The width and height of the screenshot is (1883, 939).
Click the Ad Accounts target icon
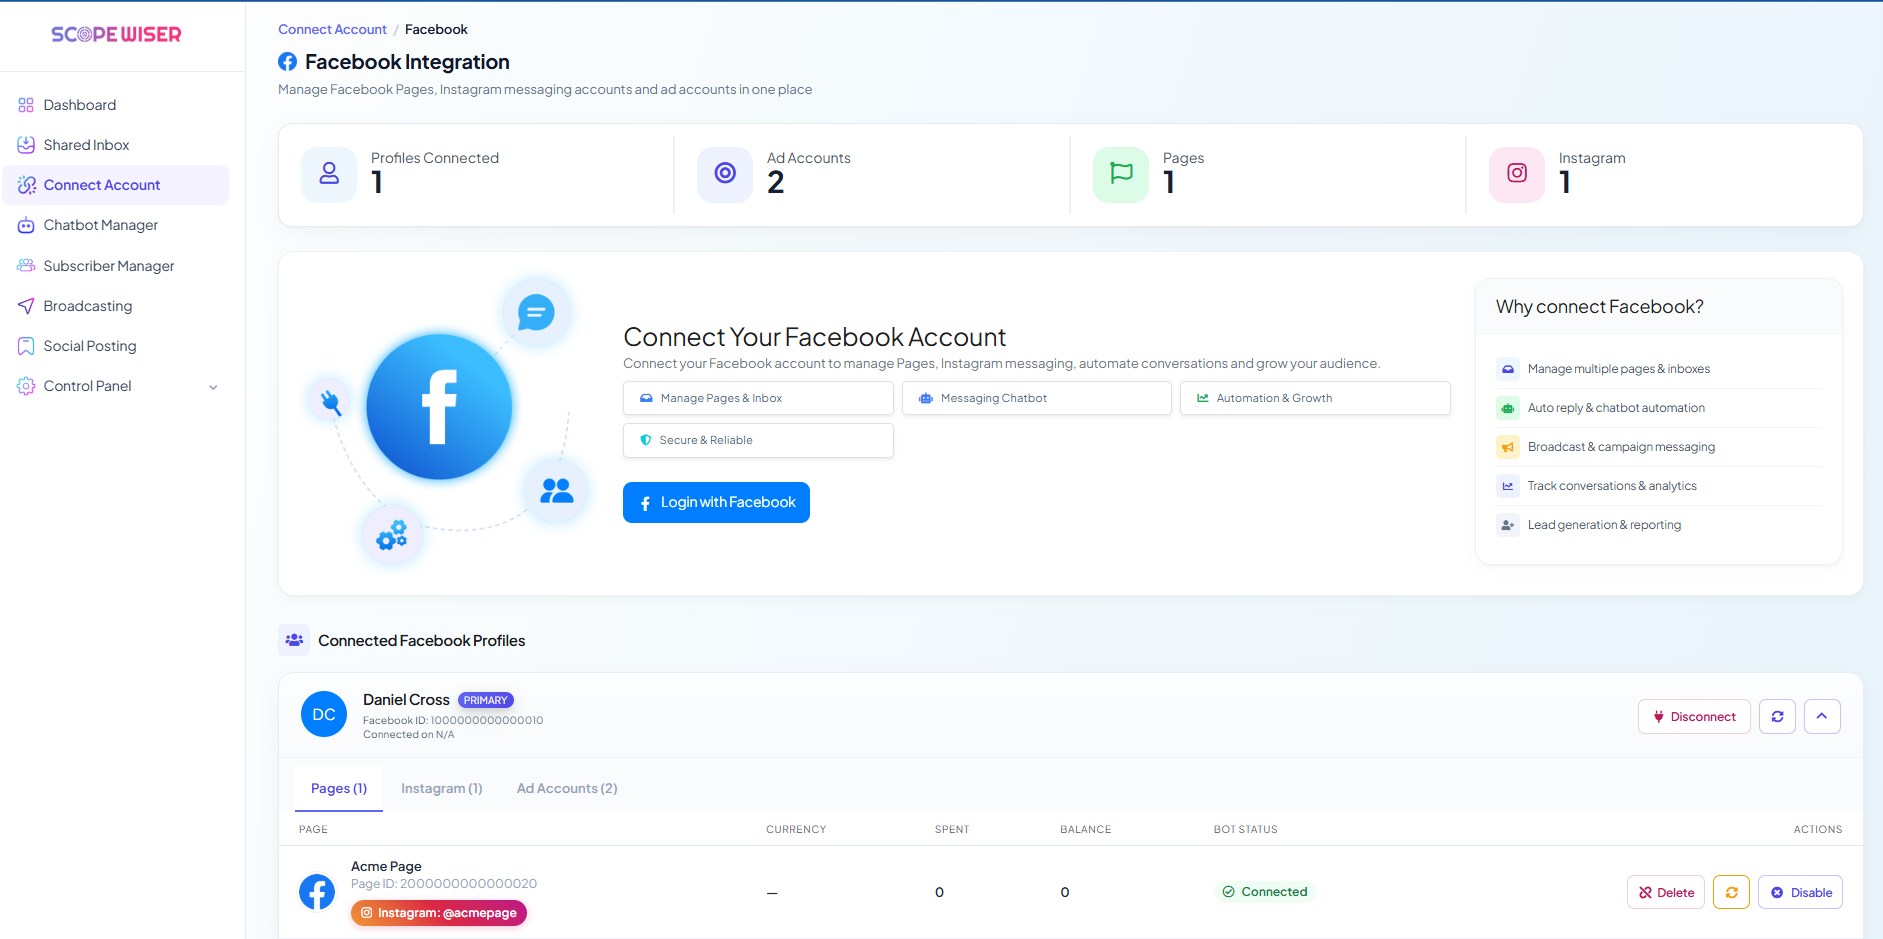(725, 174)
